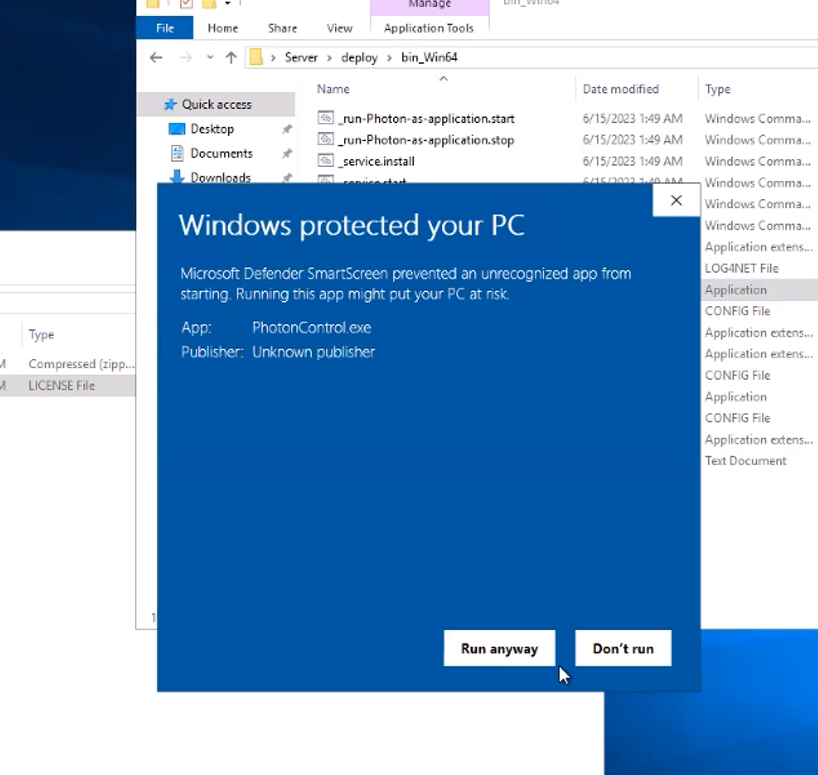
Task: Expand the chevron before Server breadcrumb
Action: (273, 58)
